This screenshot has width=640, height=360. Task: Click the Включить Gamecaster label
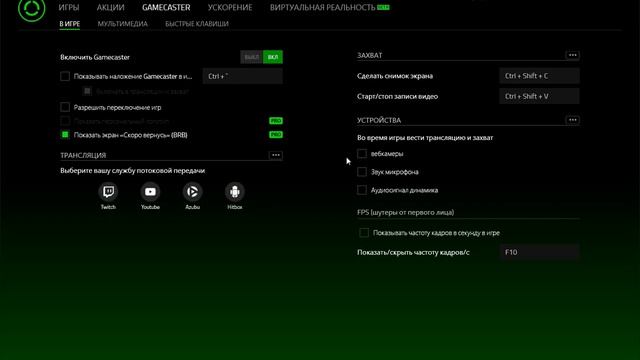click(x=95, y=57)
